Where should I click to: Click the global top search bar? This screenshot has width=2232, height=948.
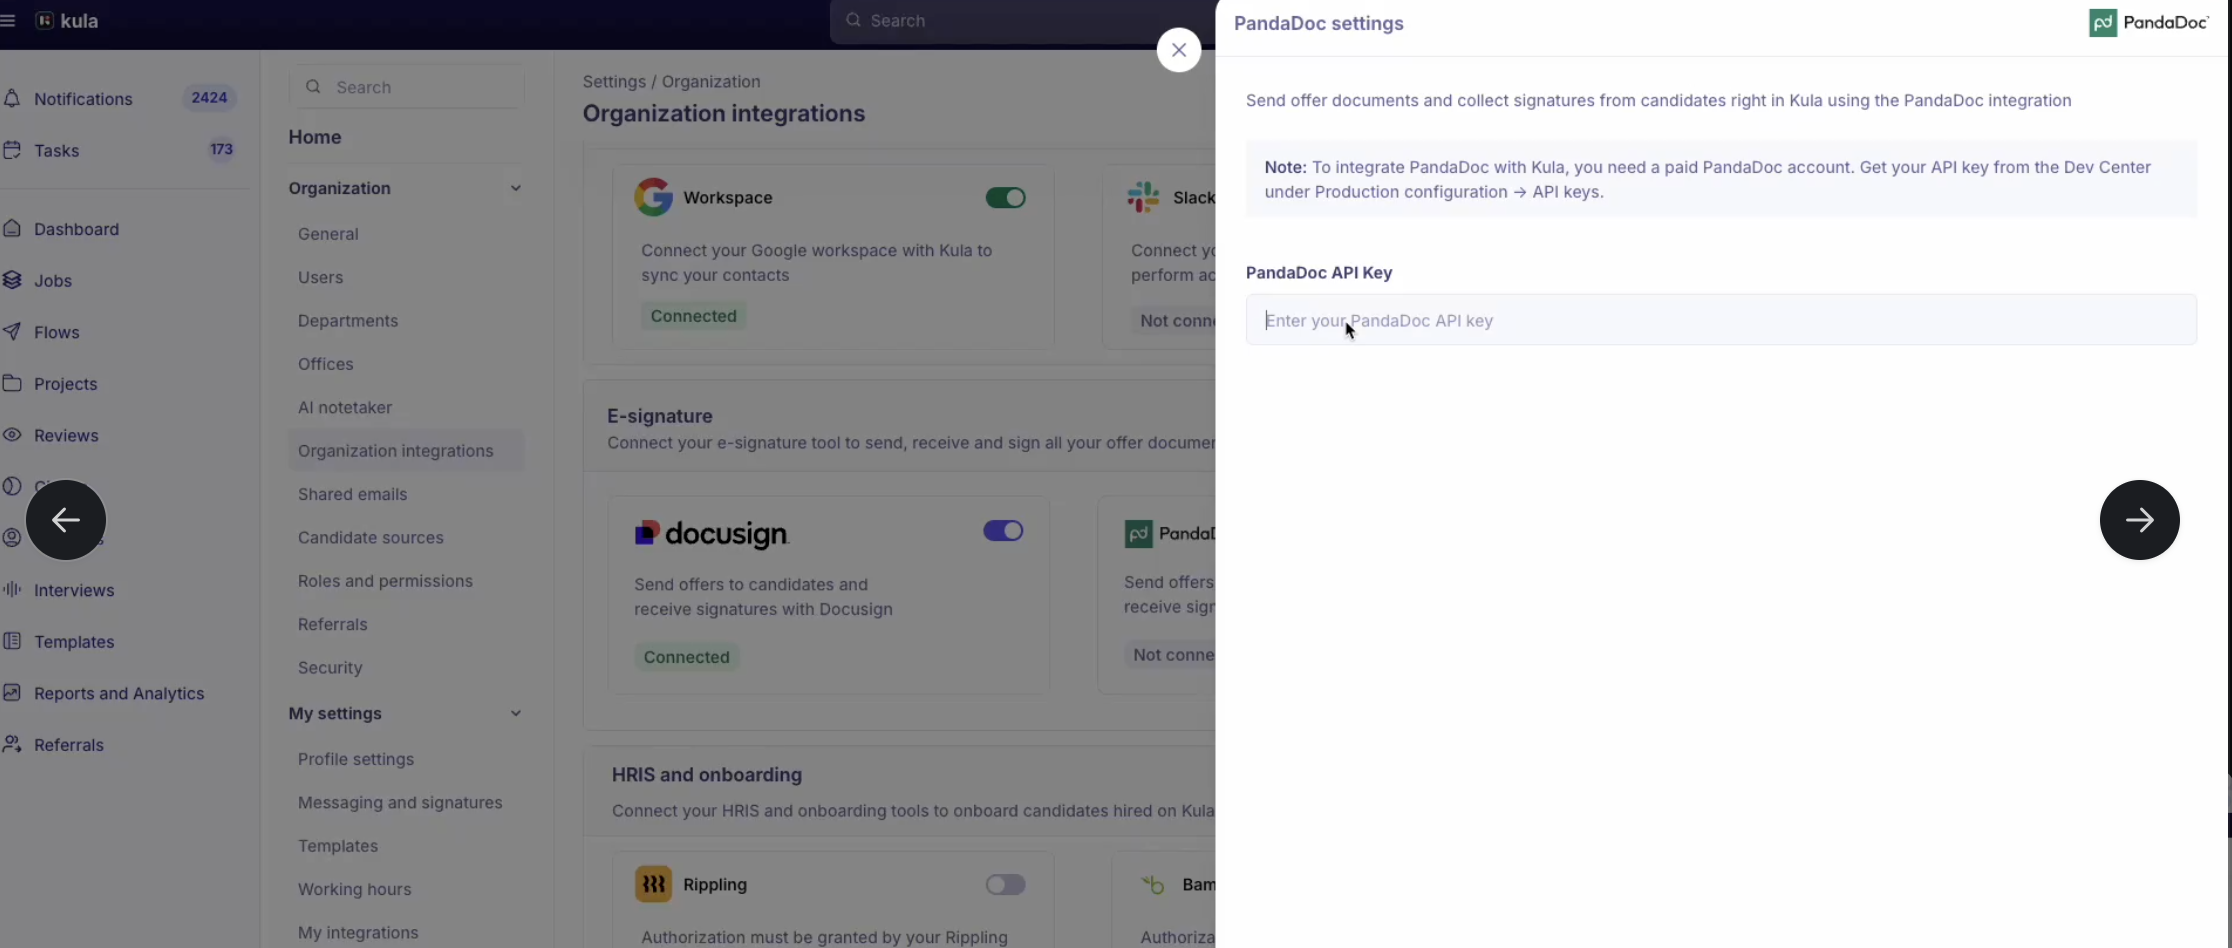(x=1022, y=21)
